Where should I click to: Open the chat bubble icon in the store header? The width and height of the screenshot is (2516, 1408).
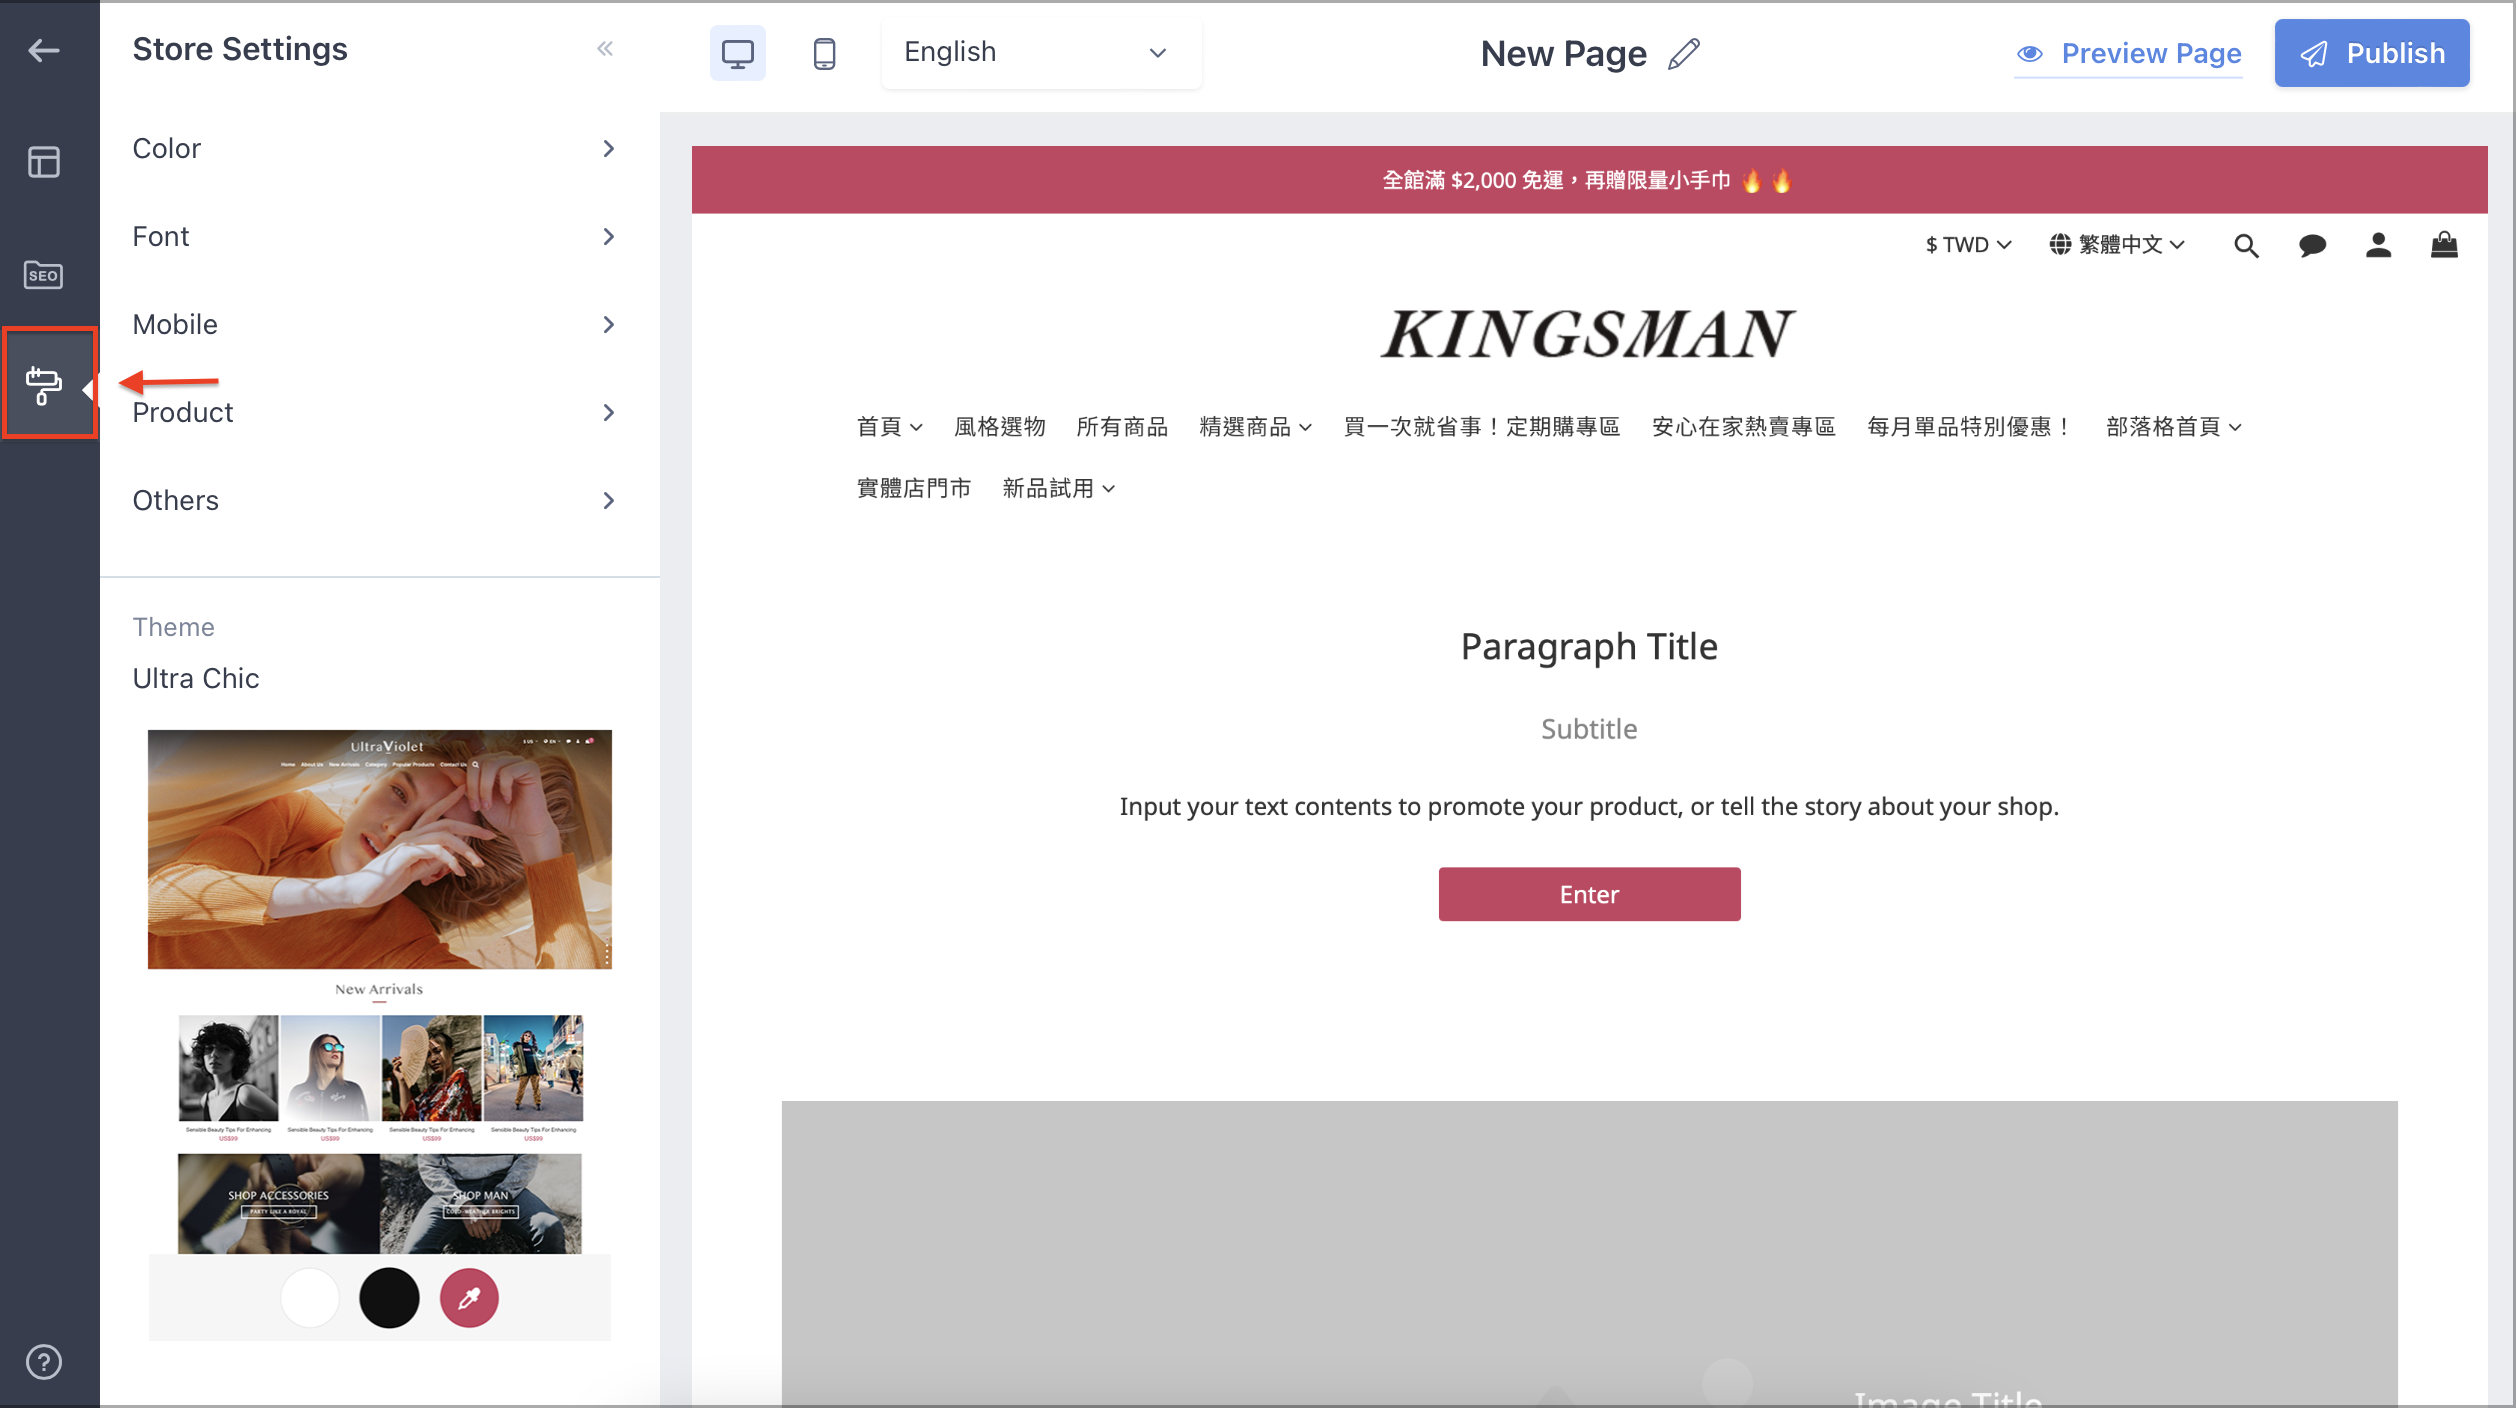tap(2312, 245)
